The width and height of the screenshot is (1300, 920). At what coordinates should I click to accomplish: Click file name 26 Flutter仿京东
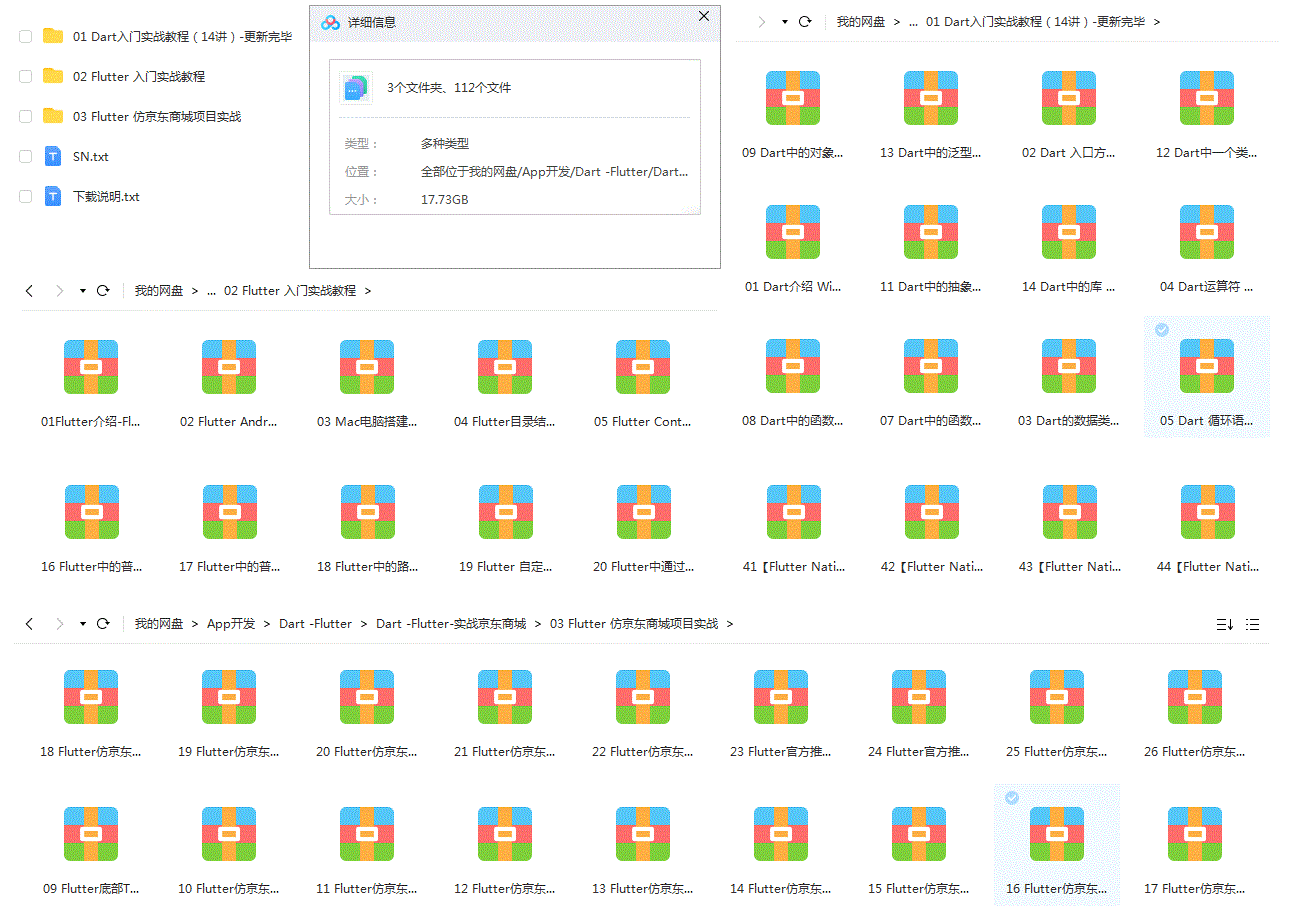coord(1195,752)
